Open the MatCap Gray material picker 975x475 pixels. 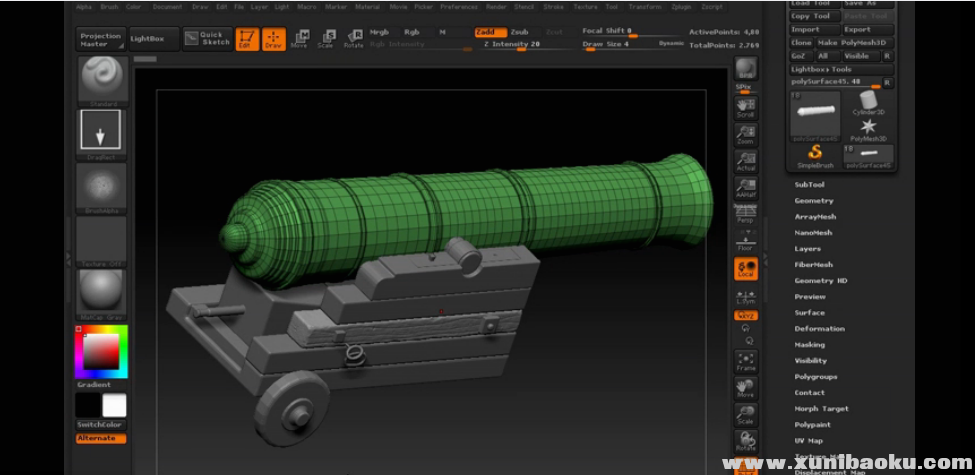pos(102,292)
